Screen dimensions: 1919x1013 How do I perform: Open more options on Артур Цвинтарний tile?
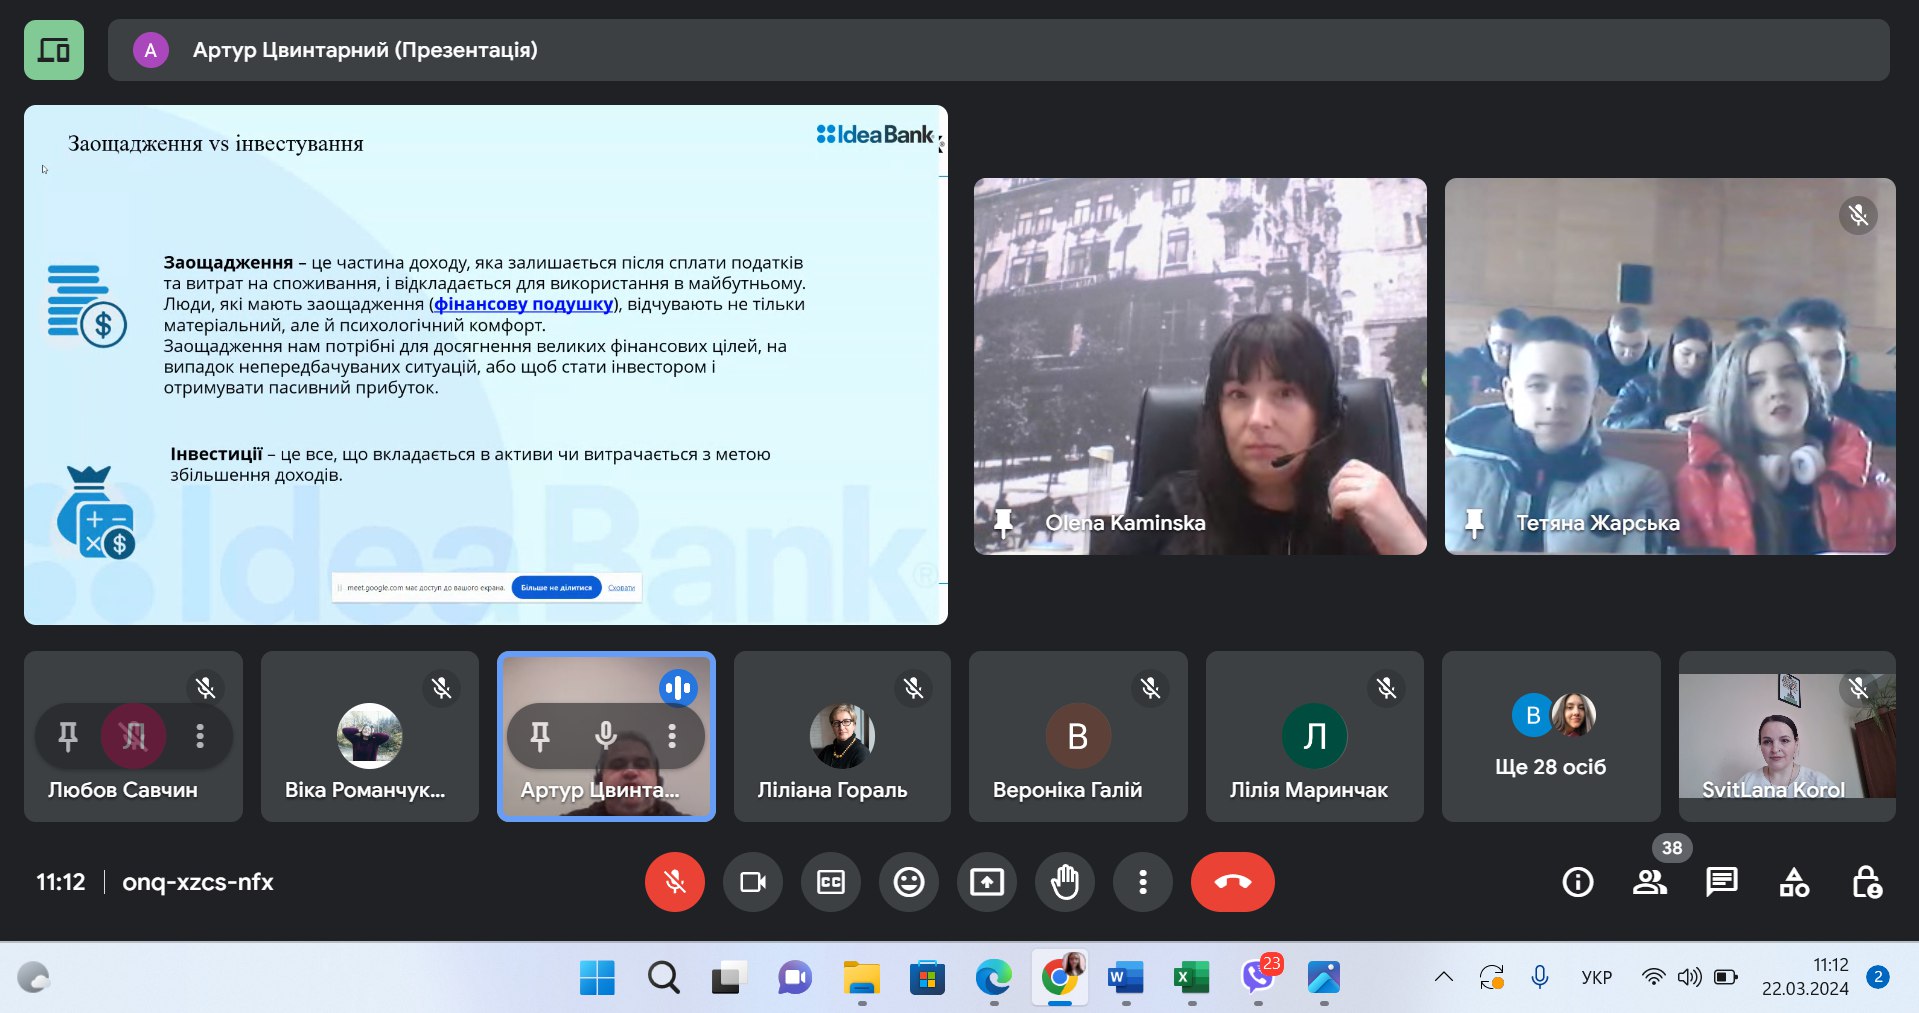(672, 736)
